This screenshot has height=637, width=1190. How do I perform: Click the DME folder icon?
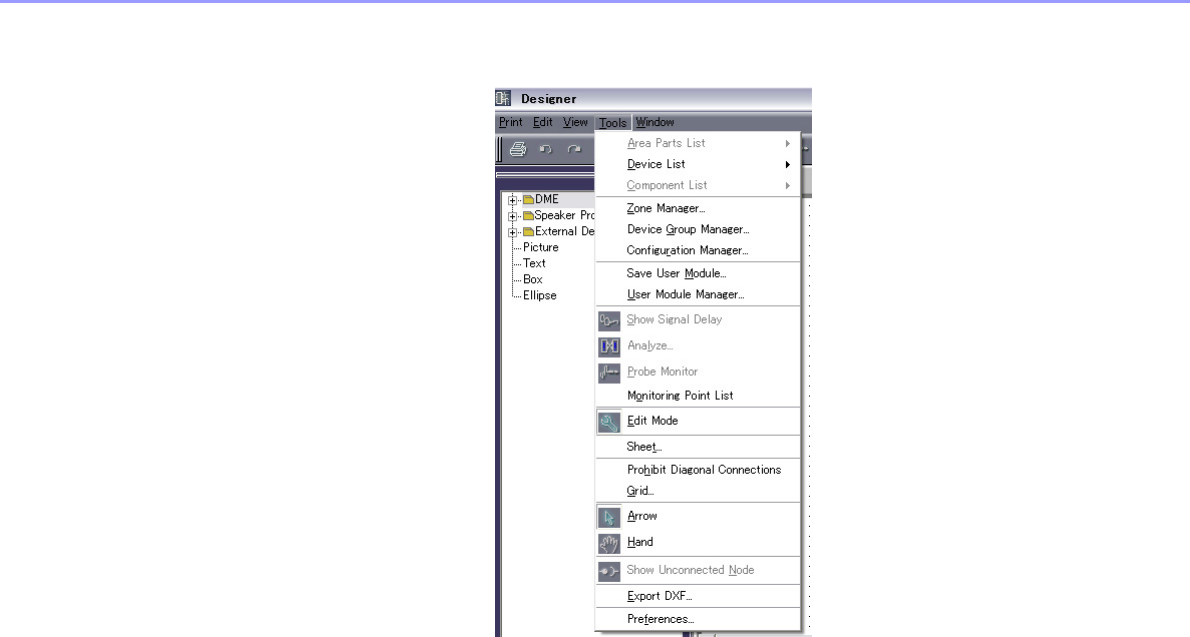pyautogui.click(x=528, y=200)
